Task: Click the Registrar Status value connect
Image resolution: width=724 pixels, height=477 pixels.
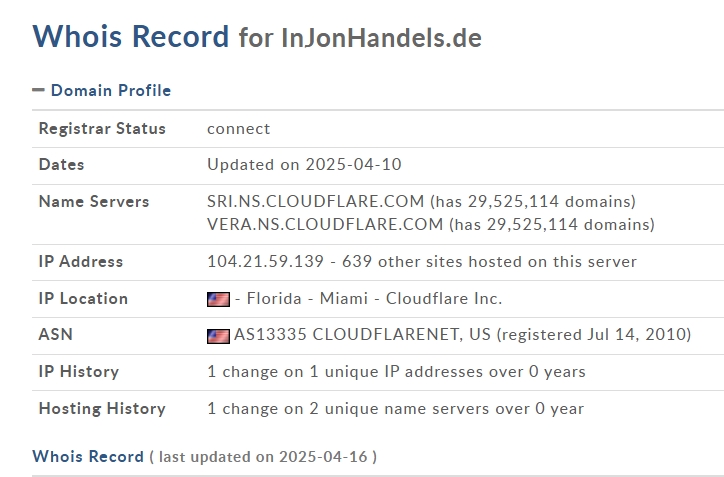Action: click(x=239, y=128)
